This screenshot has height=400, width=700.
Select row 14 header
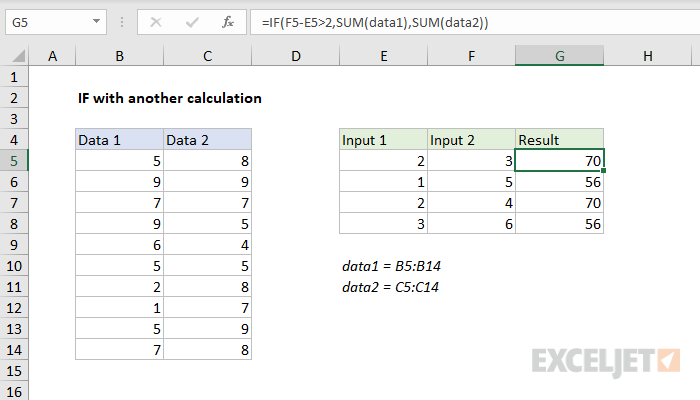tap(15, 349)
